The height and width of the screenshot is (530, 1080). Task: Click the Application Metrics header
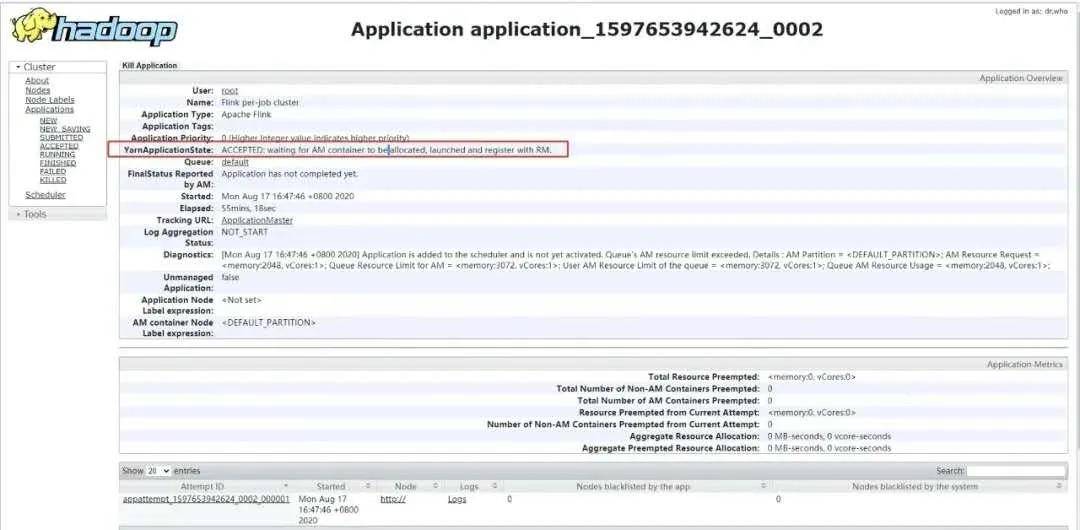[x=1024, y=364]
